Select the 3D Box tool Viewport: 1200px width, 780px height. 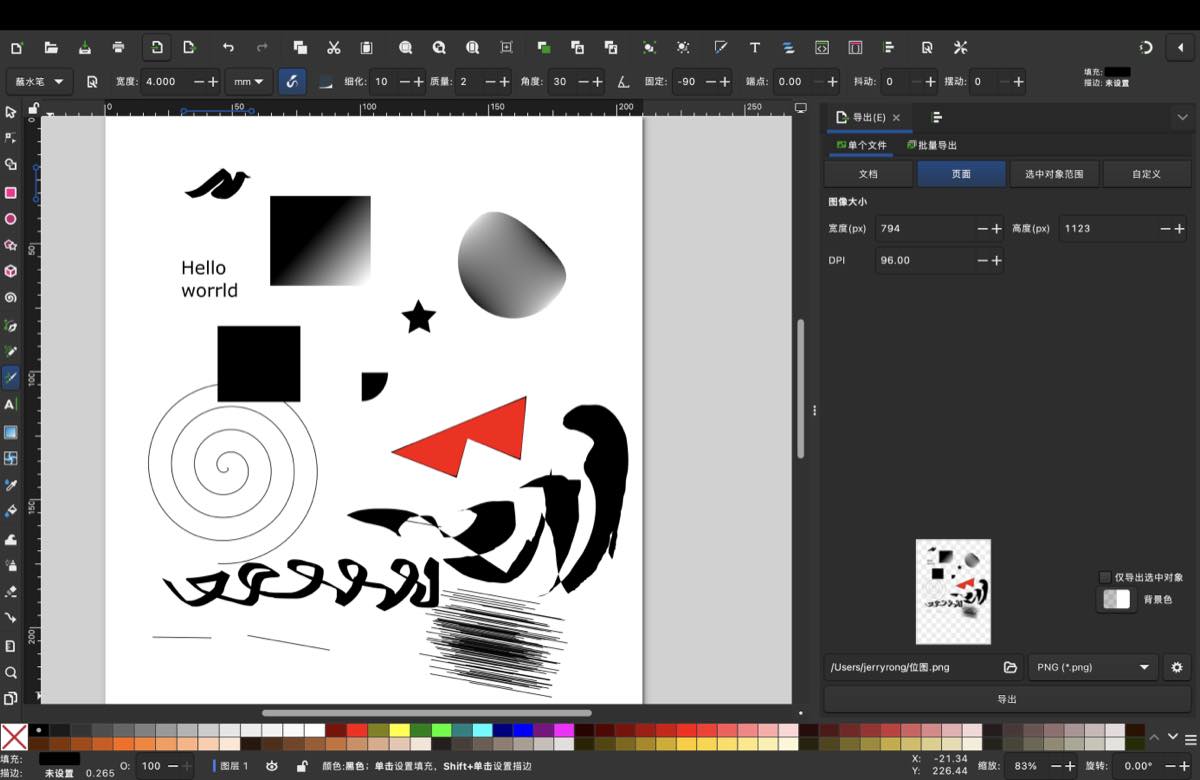[x=11, y=271]
